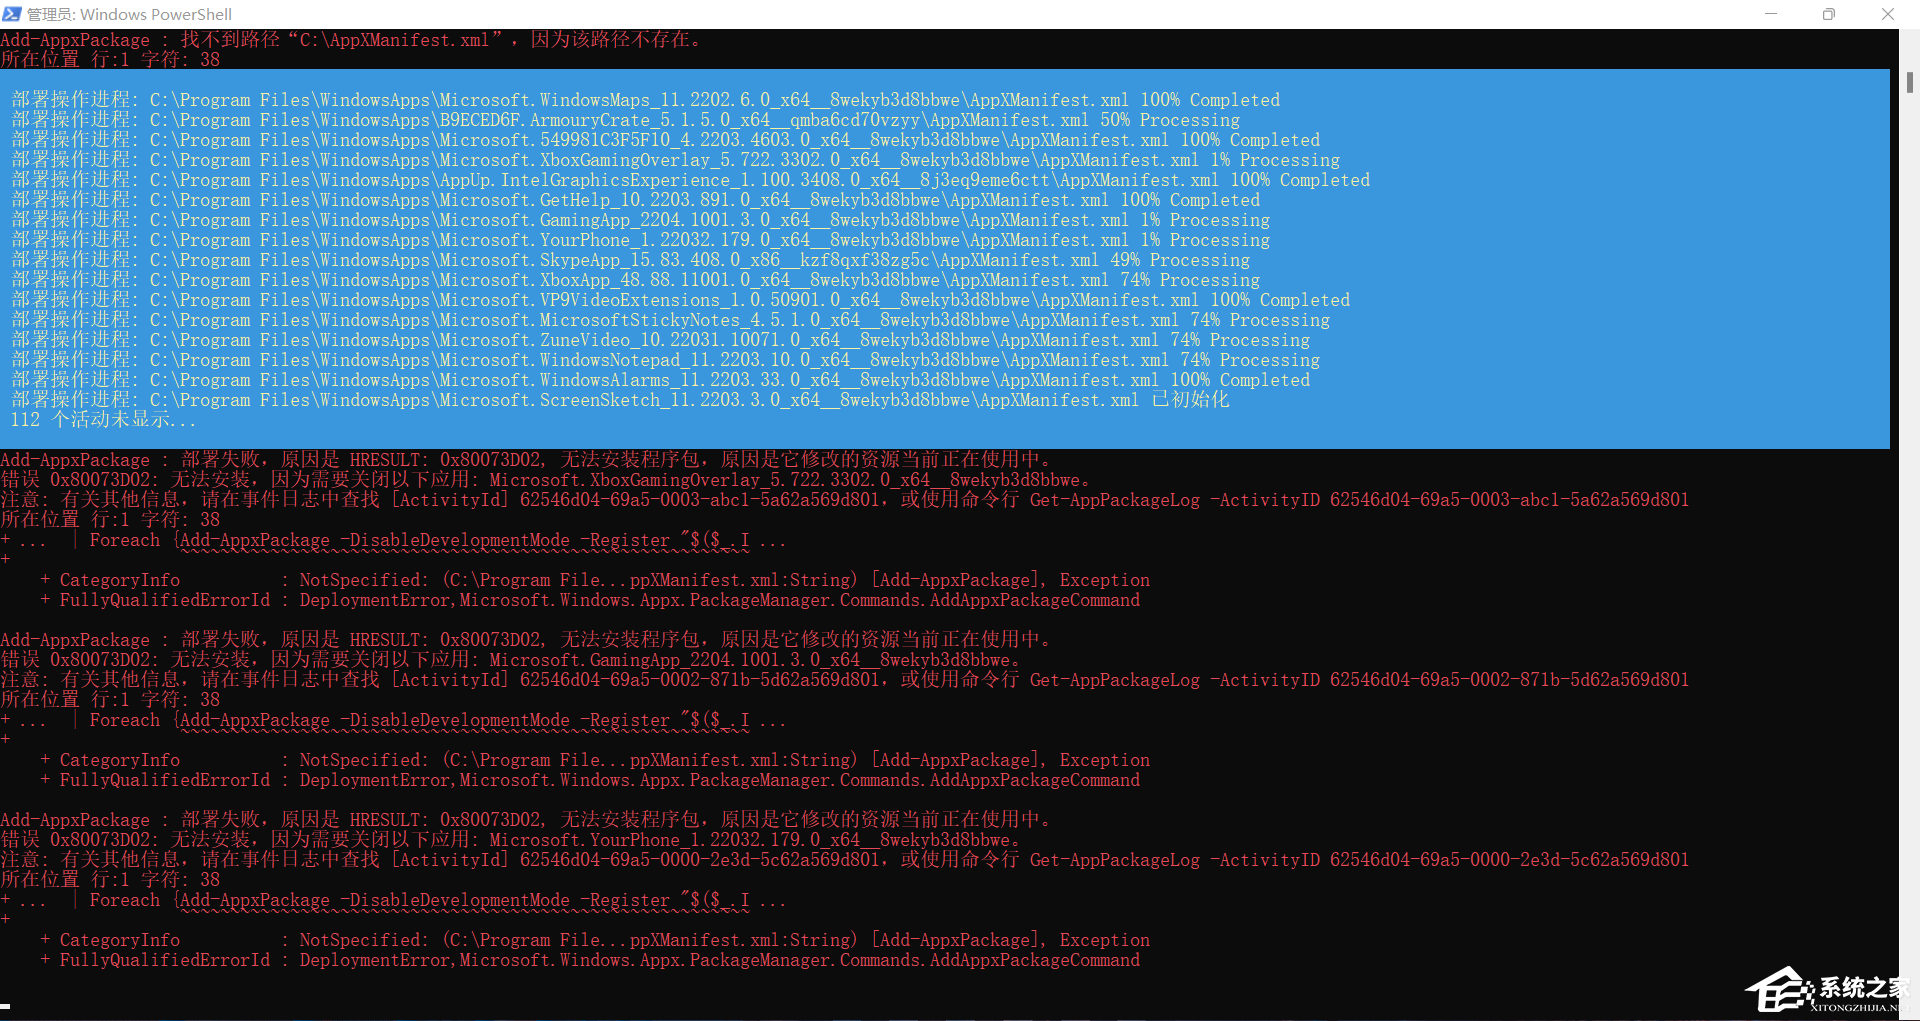Viewport: 1920px width, 1021px height.
Task: Click the ZuneVideo 74% Processing line
Action: coord(661,340)
